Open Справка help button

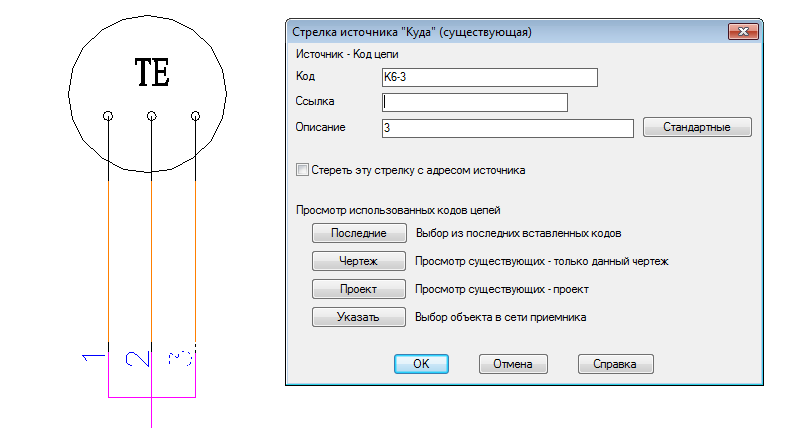[x=615, y=364]
